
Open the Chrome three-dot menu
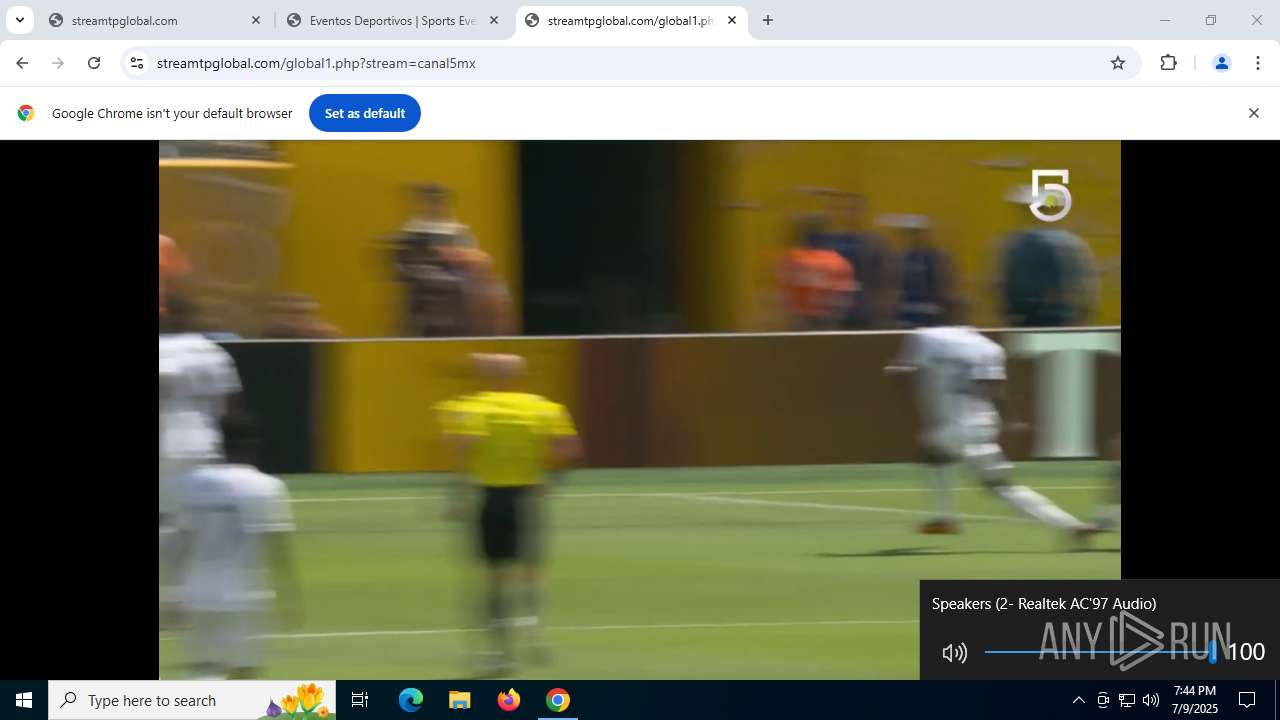[1258, 63]
